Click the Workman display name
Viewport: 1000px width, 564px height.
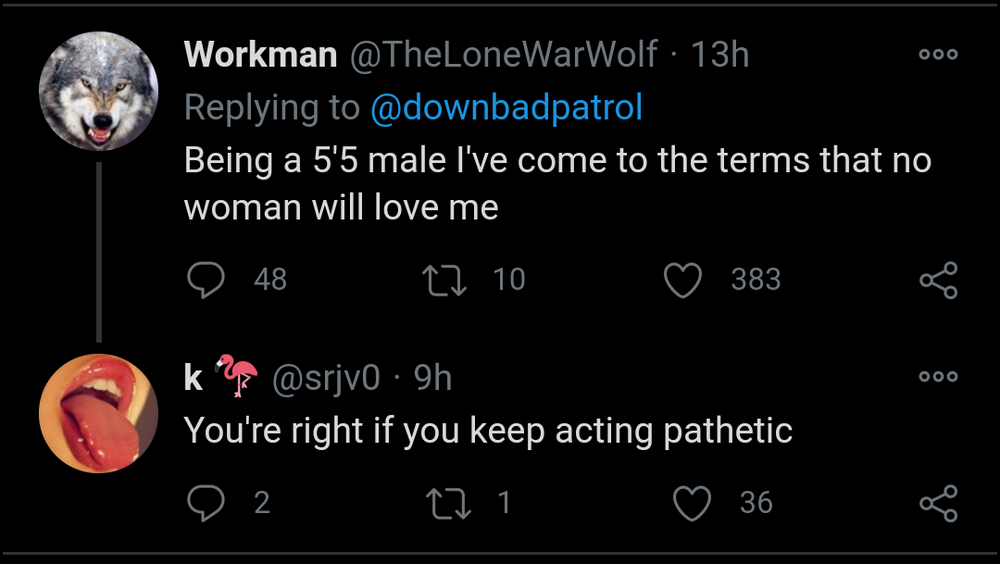click(x=260, y=55)
